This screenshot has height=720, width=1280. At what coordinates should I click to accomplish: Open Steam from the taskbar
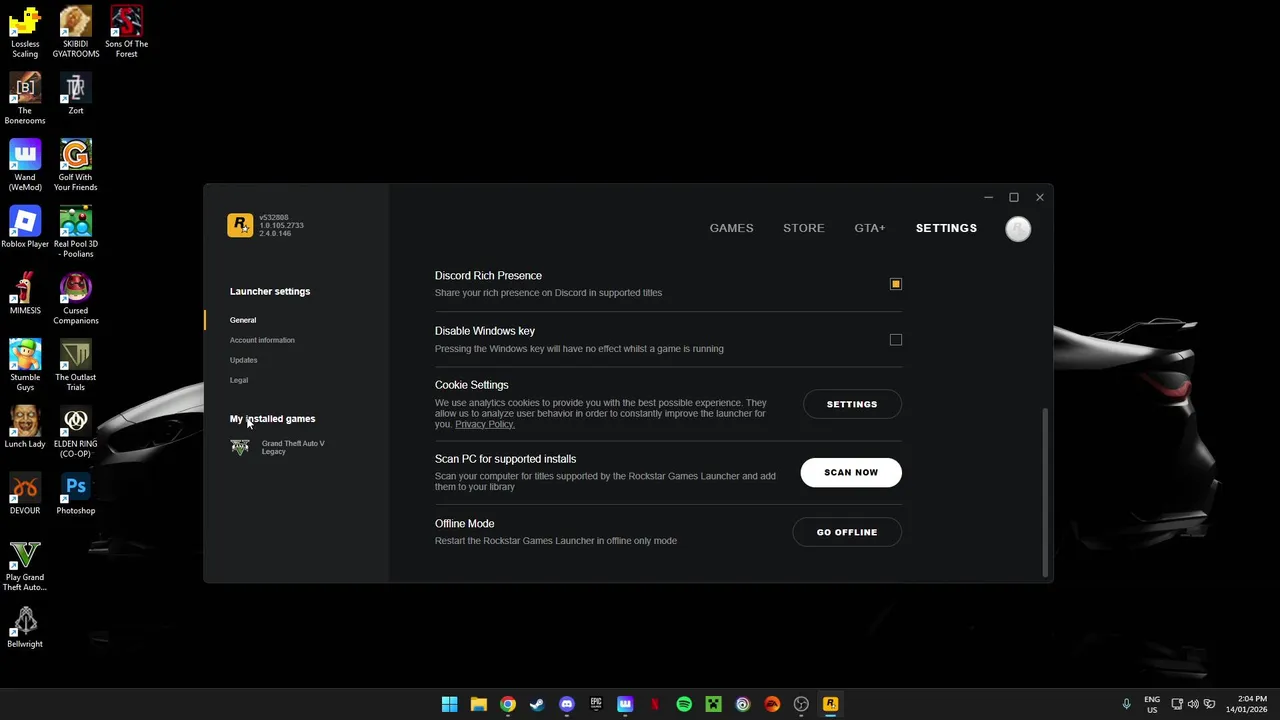point(537,704)
